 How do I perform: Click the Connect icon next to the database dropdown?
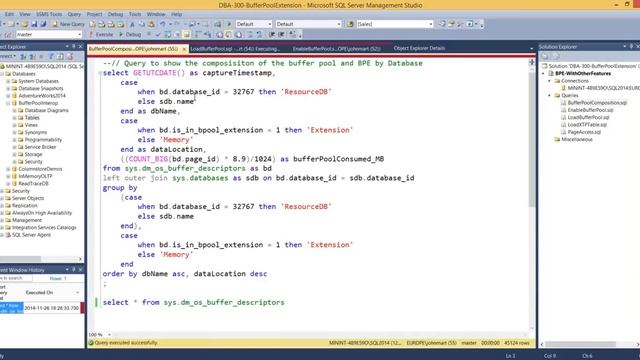[x=8, y=35]
